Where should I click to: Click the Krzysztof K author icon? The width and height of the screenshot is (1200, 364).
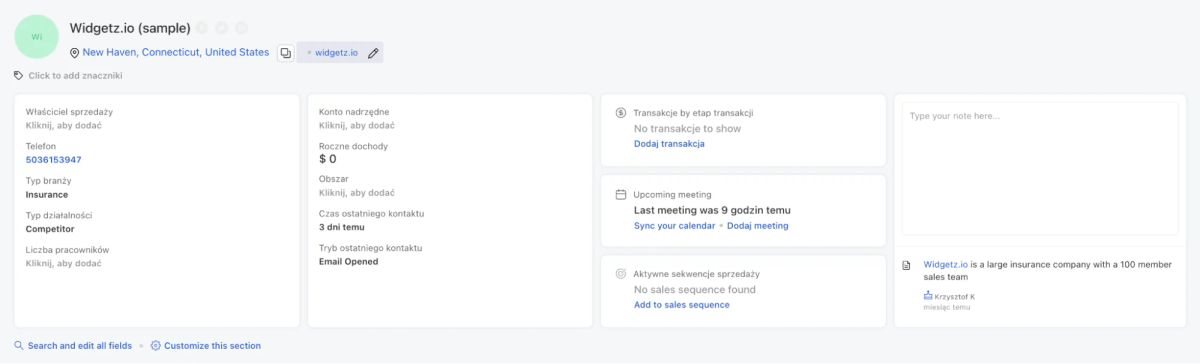929,296
